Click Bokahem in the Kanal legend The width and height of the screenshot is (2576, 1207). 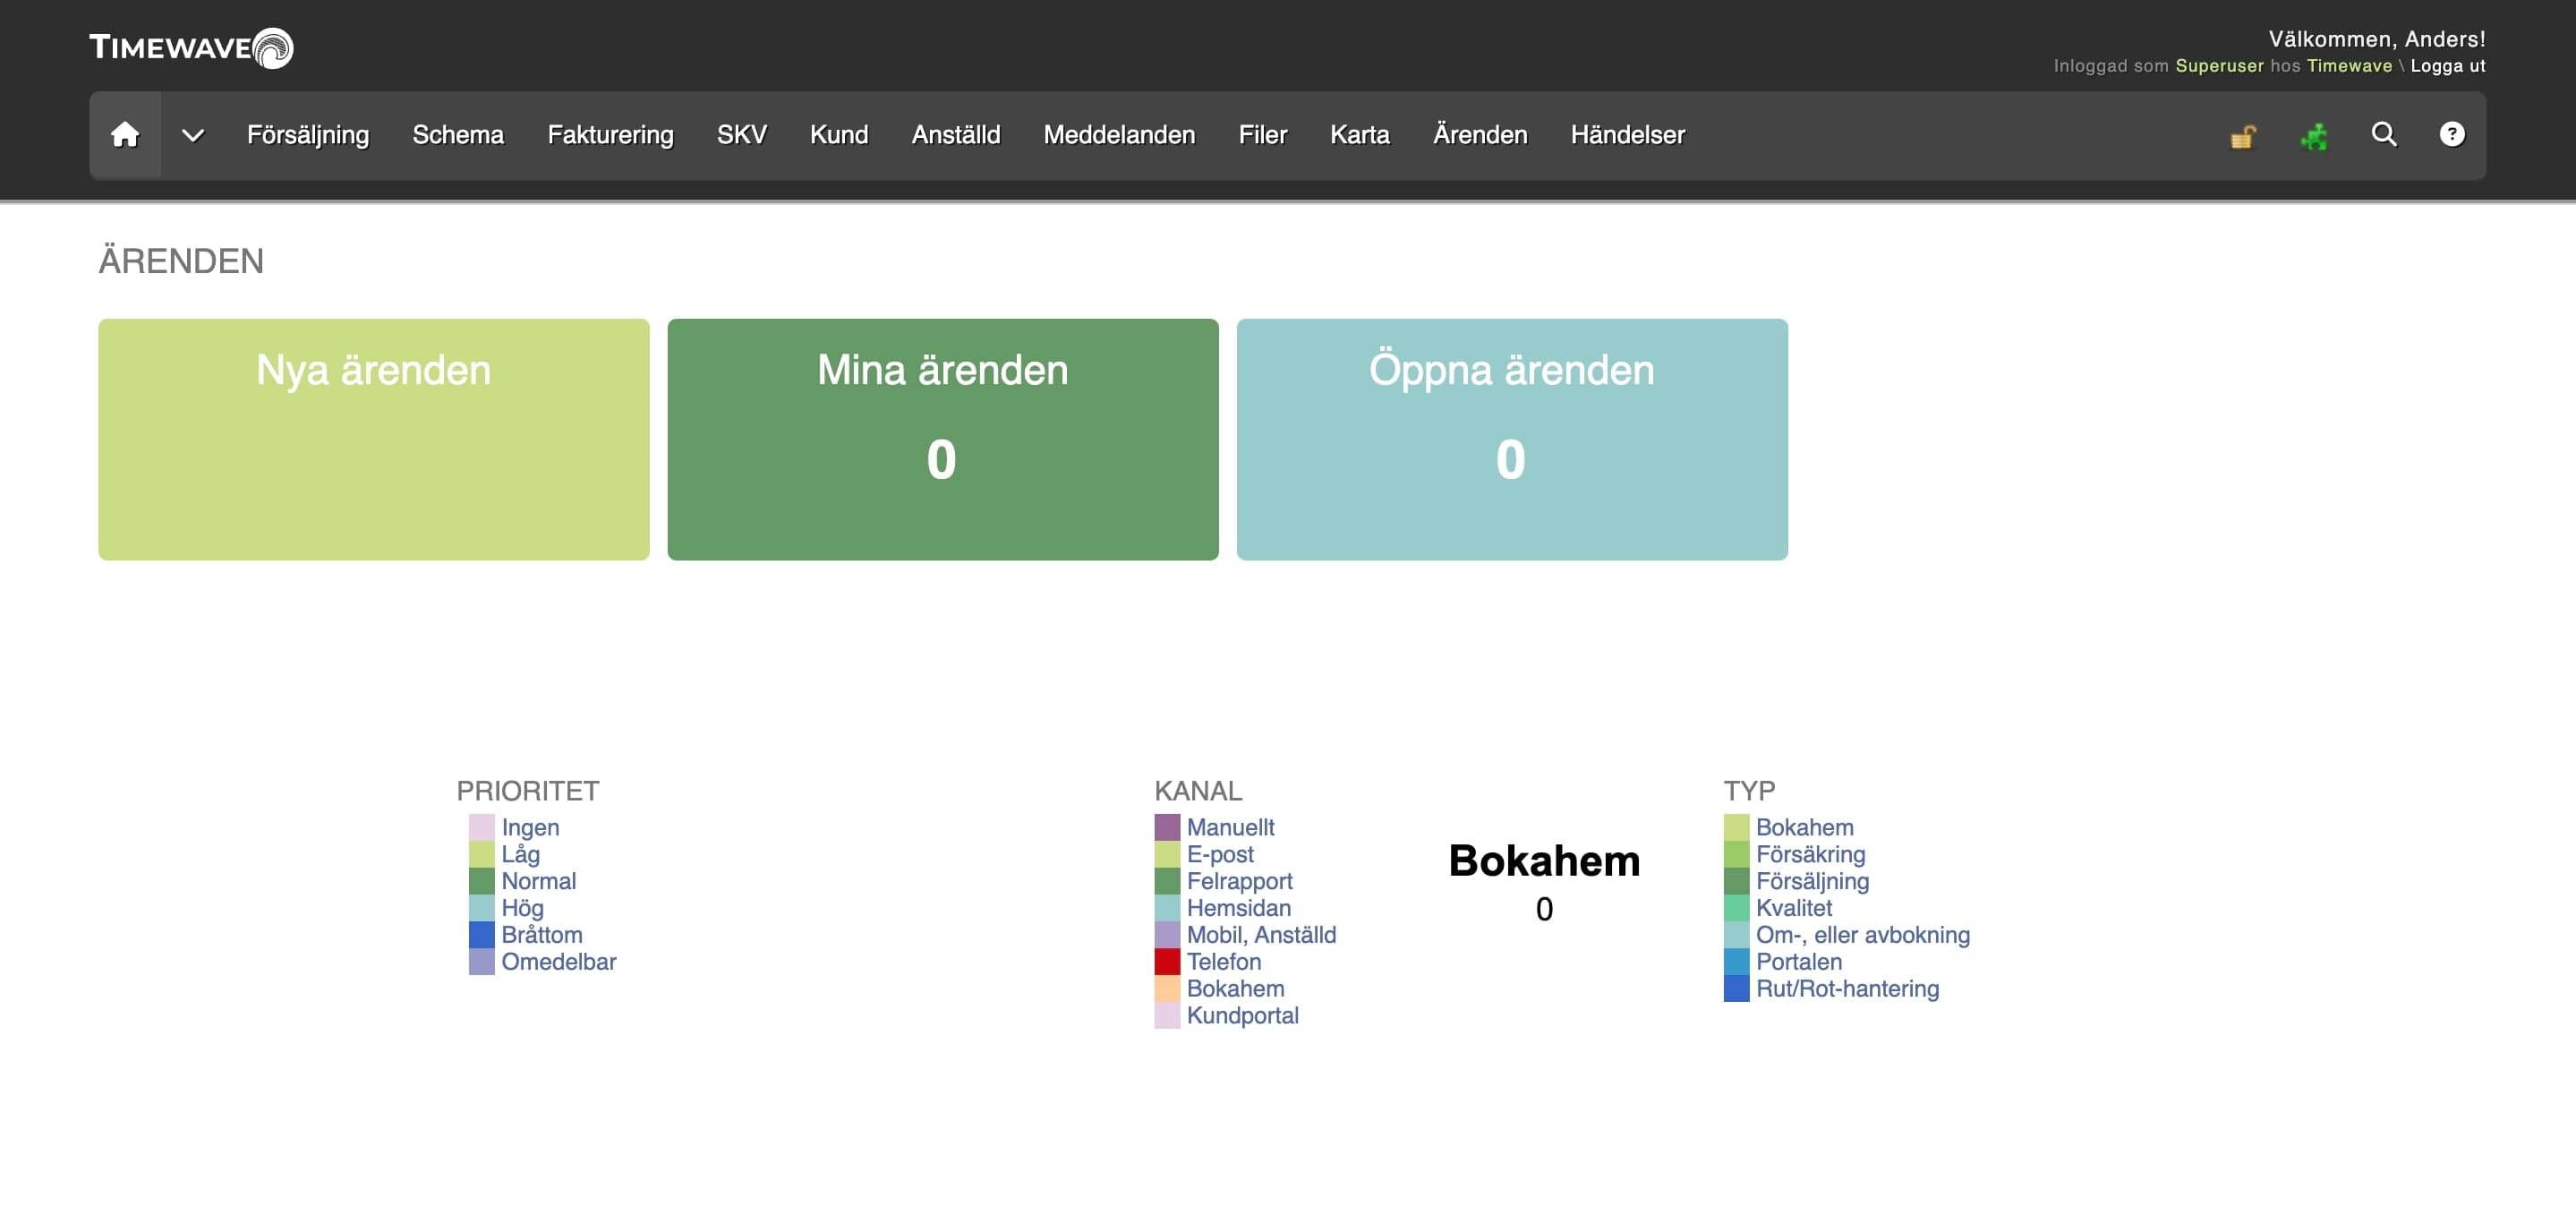tap(1235, 989)
